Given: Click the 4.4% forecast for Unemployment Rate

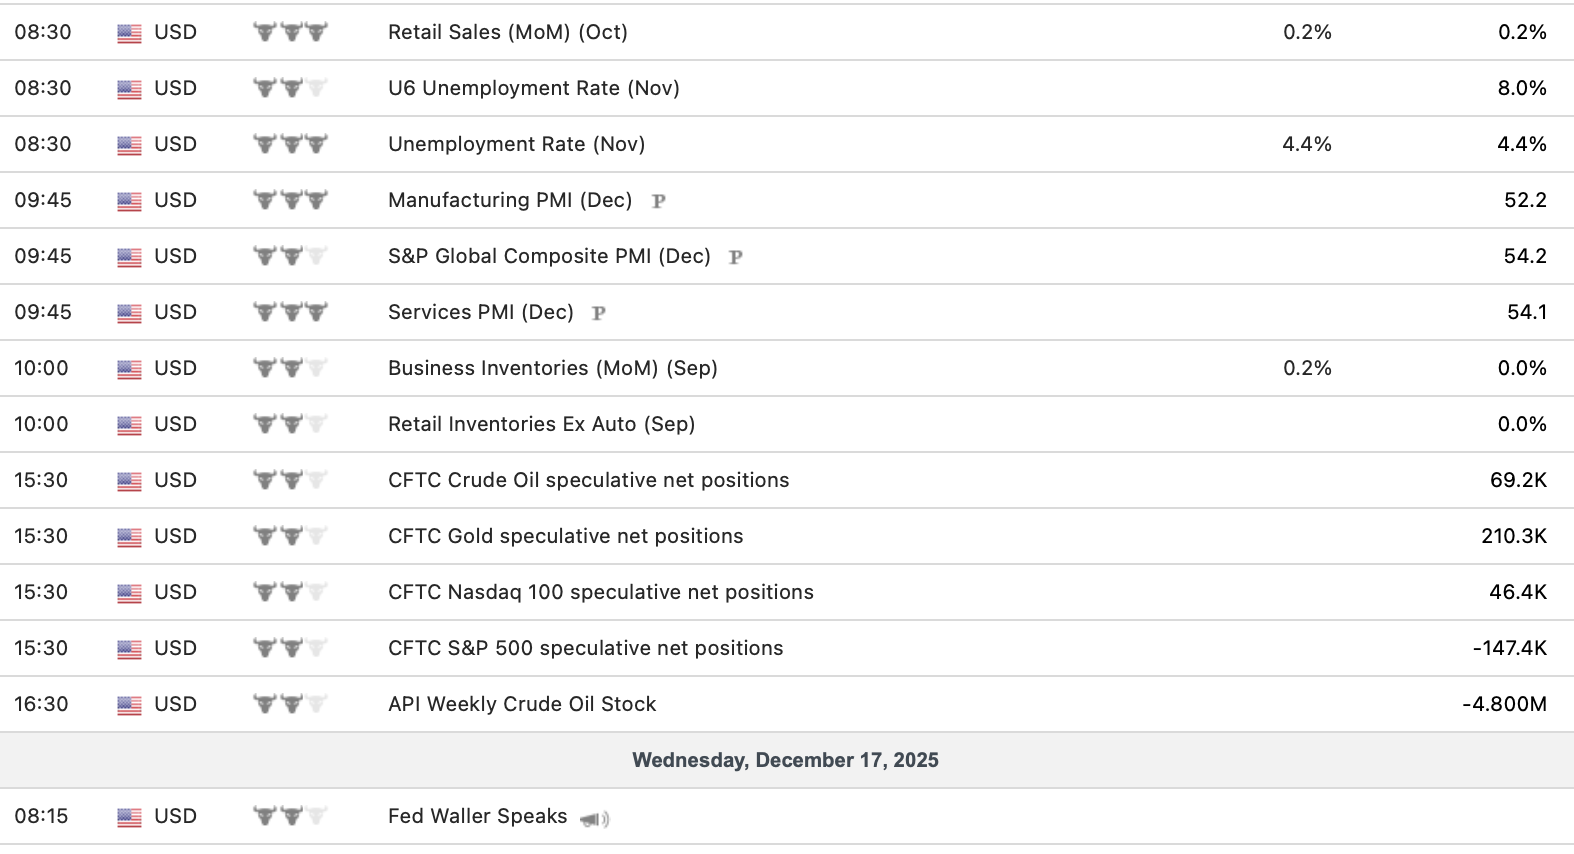Looking at the screenshot, I should coord(1306,144).
